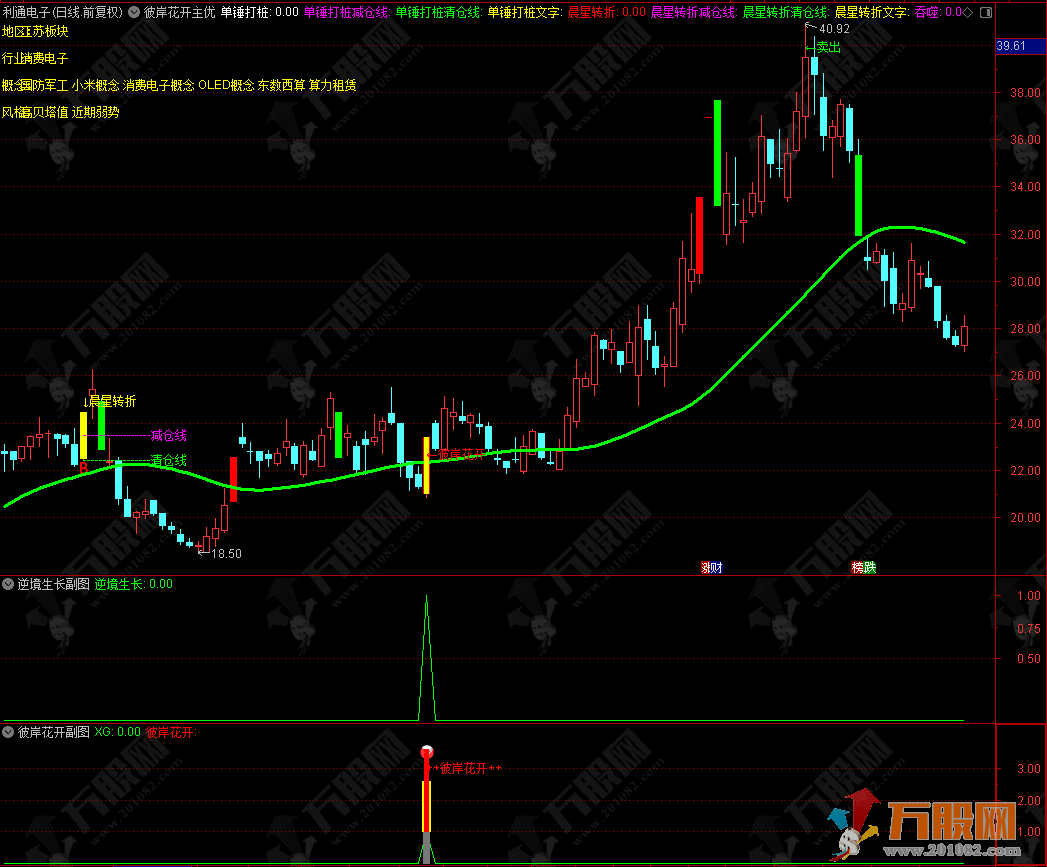Image resolution: width=1047 pixels, height=867 pixels.
Task: Click the magenta 晨星转折减仓线 legend
Action: click(x=694, y=12)
